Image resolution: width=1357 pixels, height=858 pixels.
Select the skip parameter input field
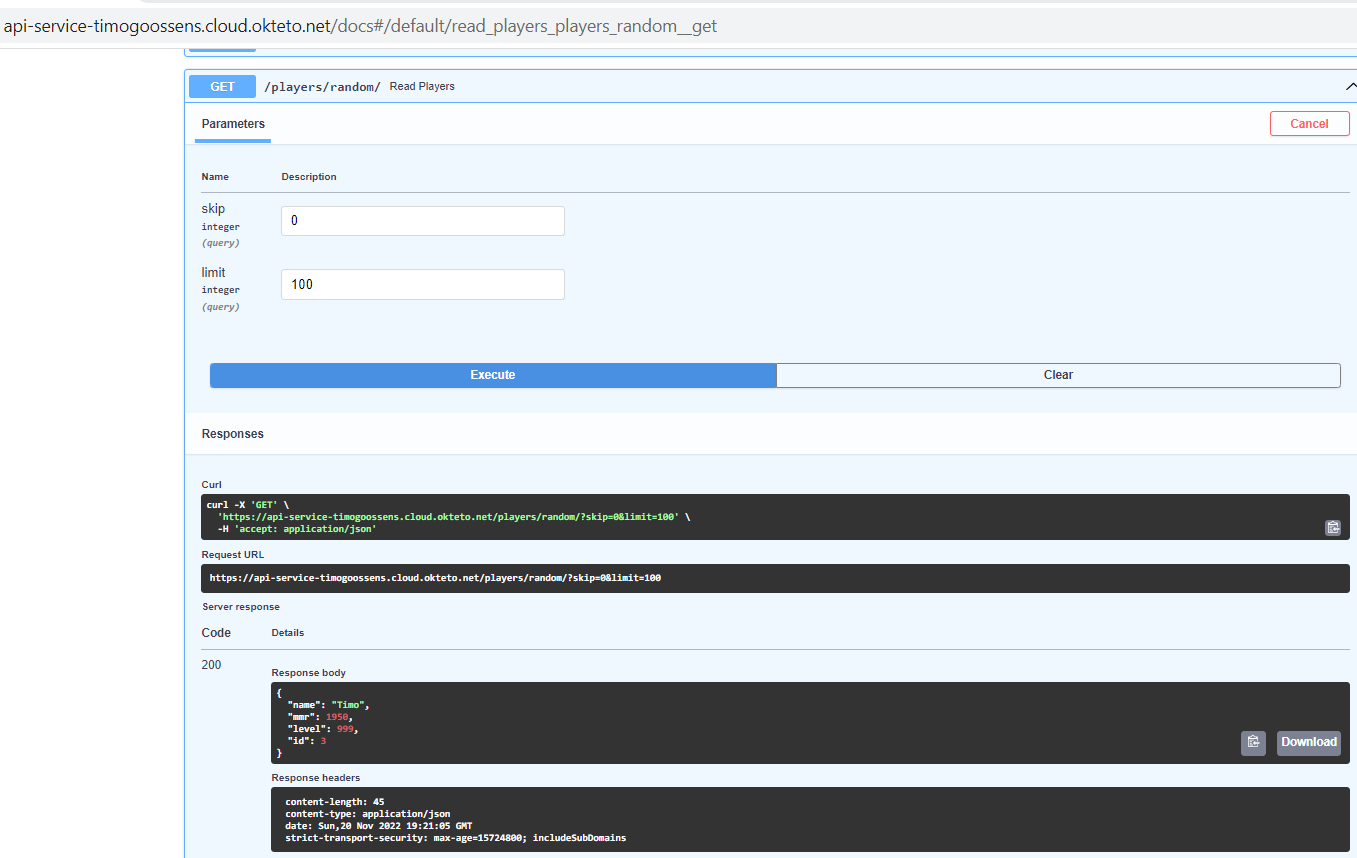pyautogui.click(x=422, y=220)
